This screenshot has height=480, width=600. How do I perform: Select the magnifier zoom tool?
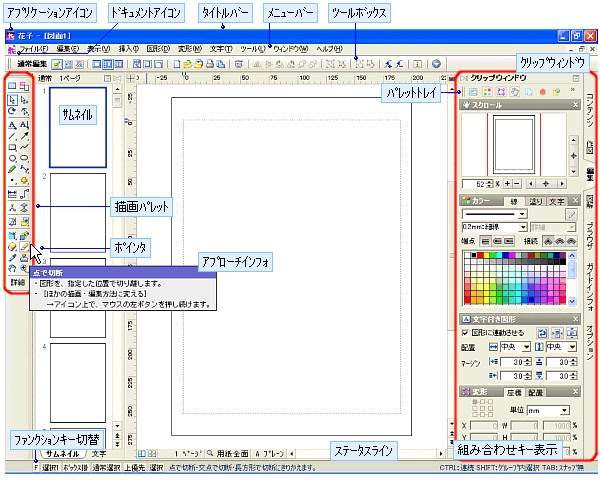24,268
